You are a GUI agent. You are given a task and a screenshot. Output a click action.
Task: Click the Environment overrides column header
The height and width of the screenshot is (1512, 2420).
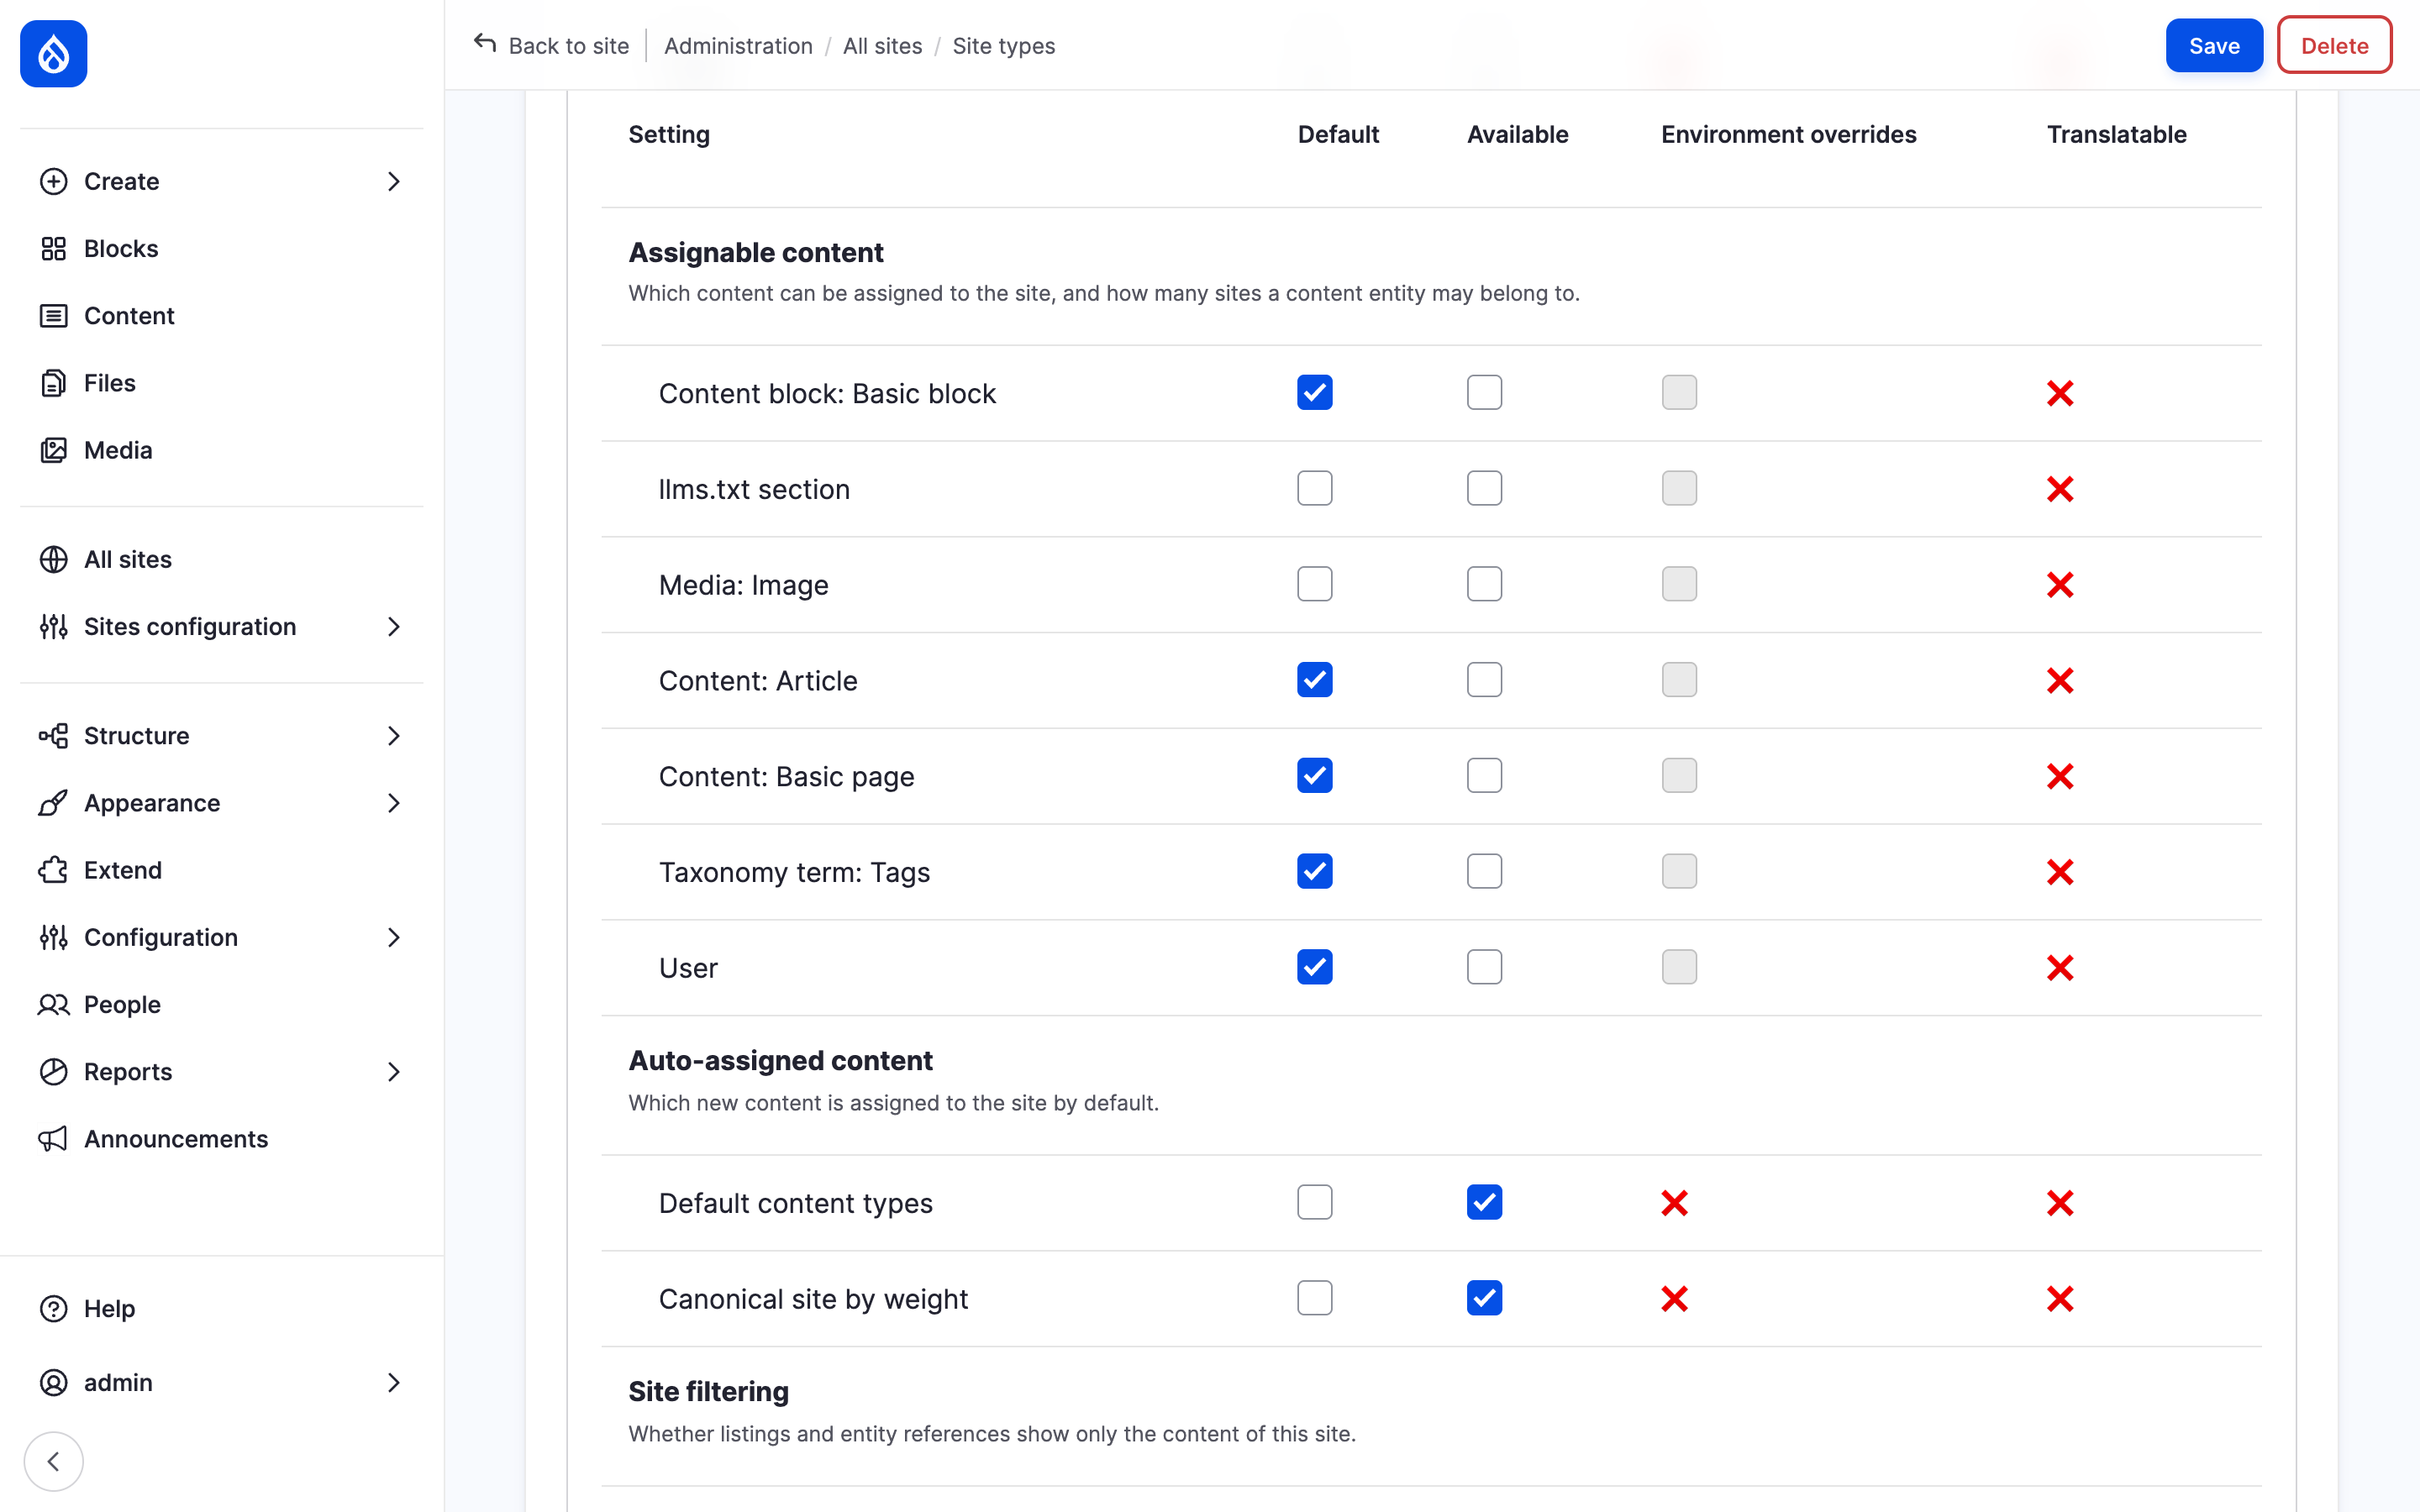(x=1788, y=135)
